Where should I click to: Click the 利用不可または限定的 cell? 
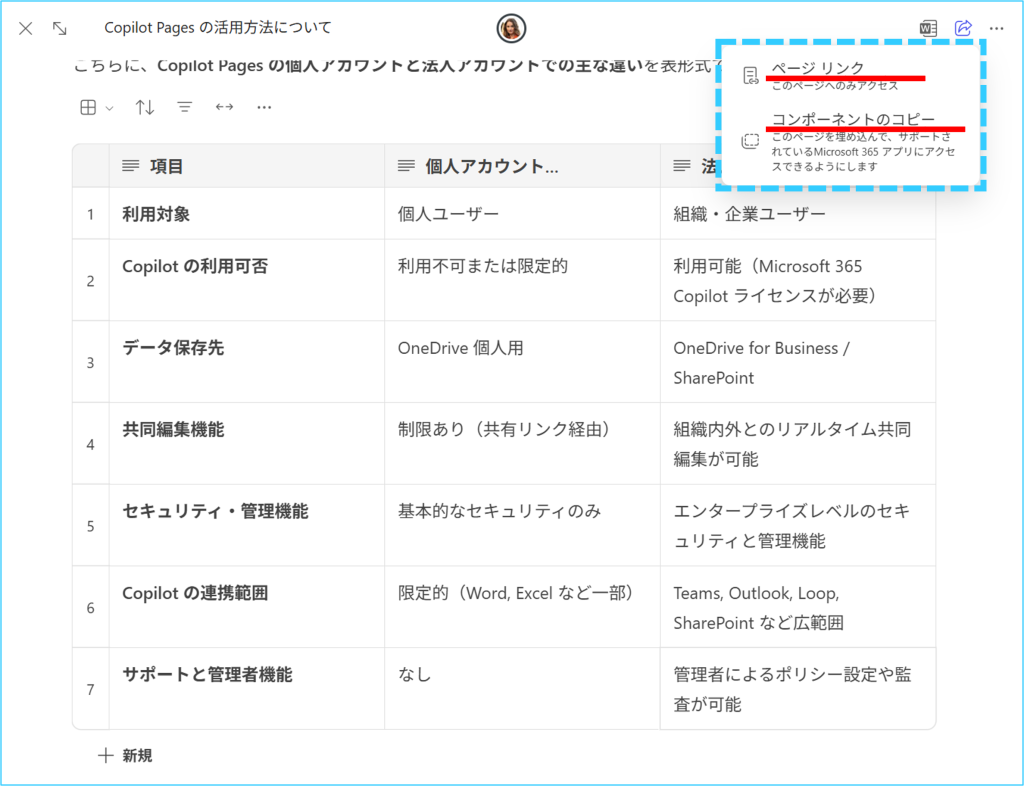pos(522,281)
